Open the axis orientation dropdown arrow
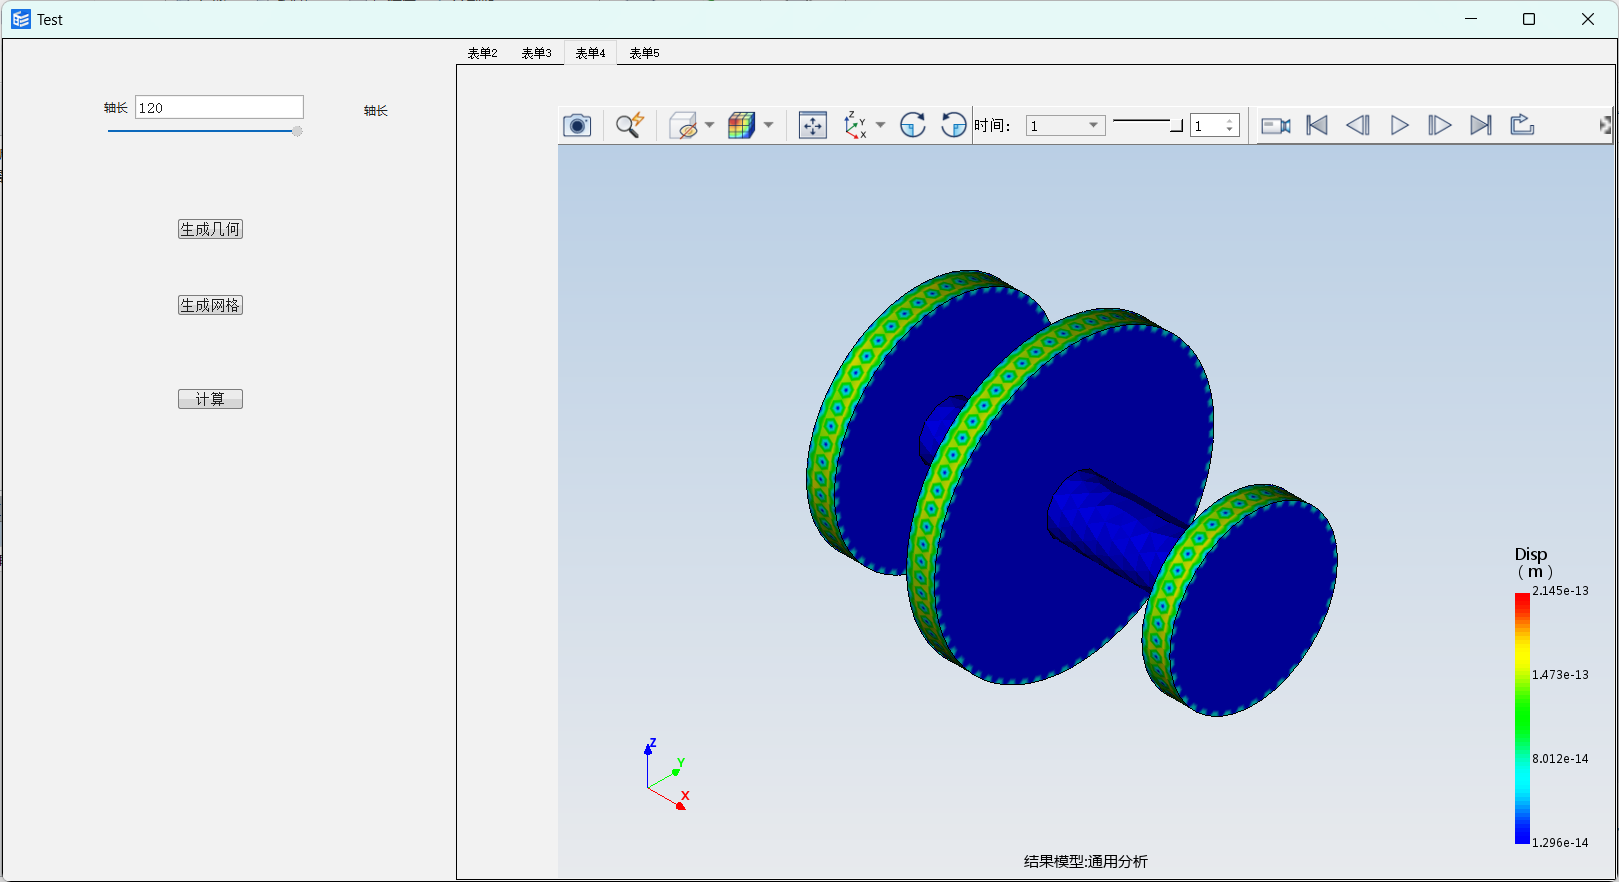1619x882 pixels. tap(880, 125)
